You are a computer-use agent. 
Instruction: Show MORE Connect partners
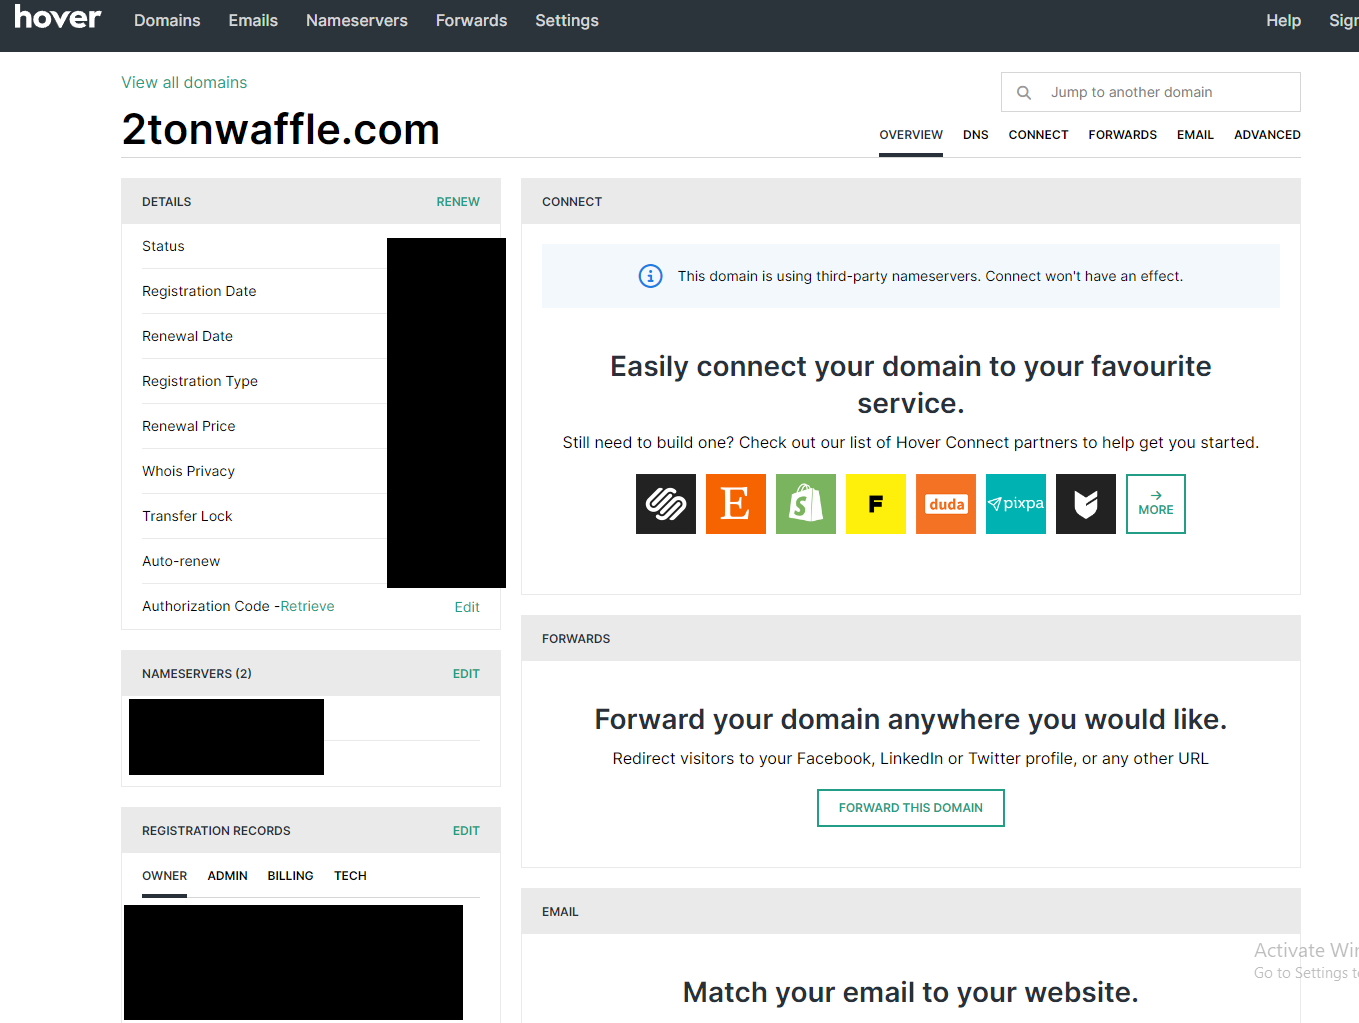[1155, 504]
